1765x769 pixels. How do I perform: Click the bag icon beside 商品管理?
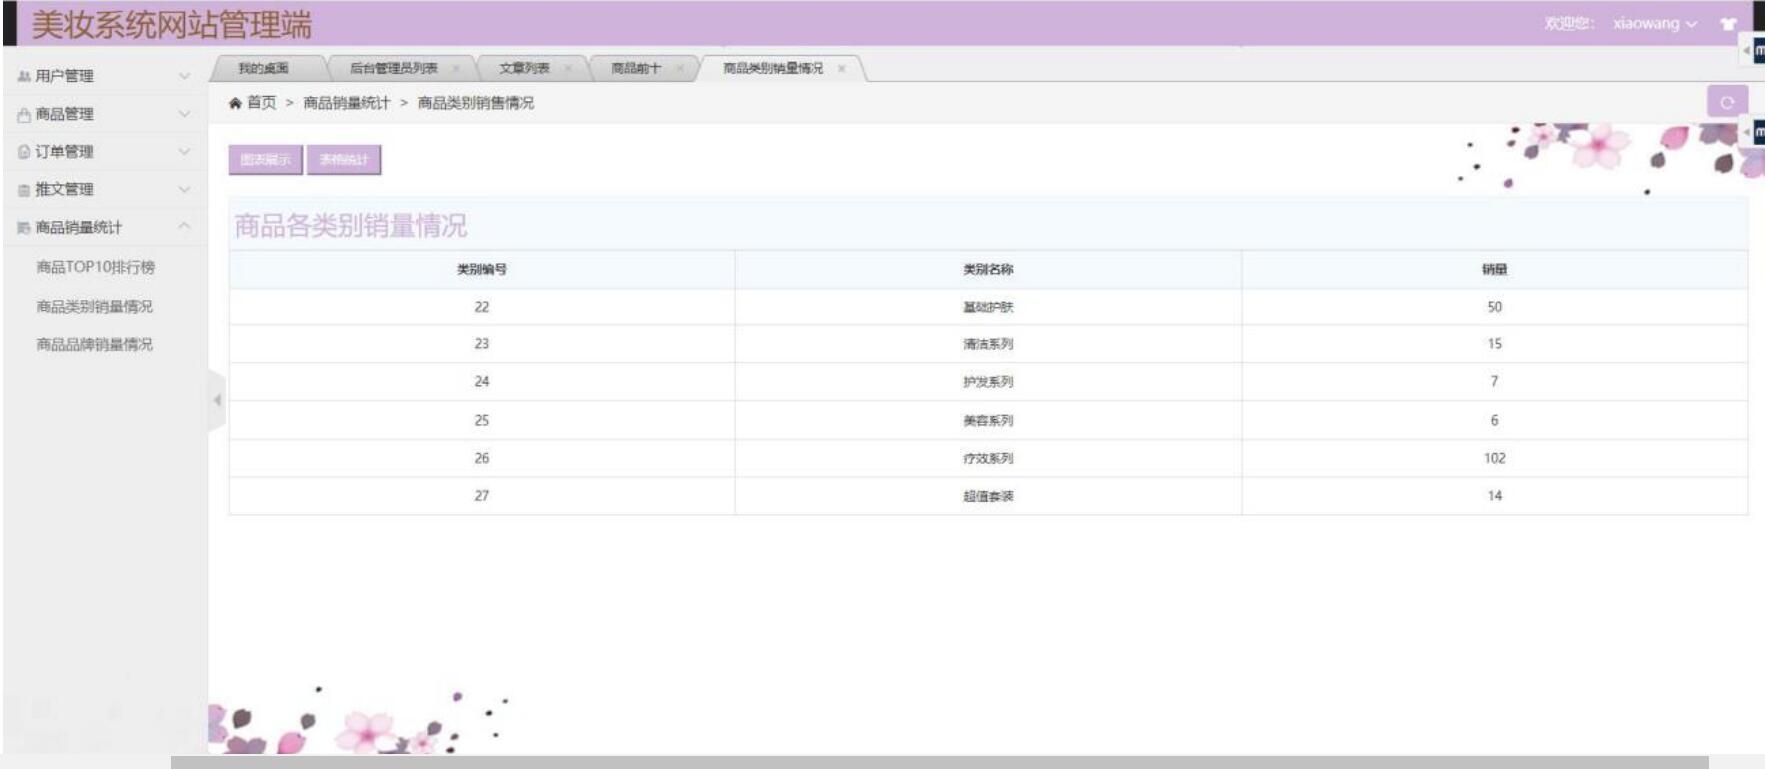24,115
